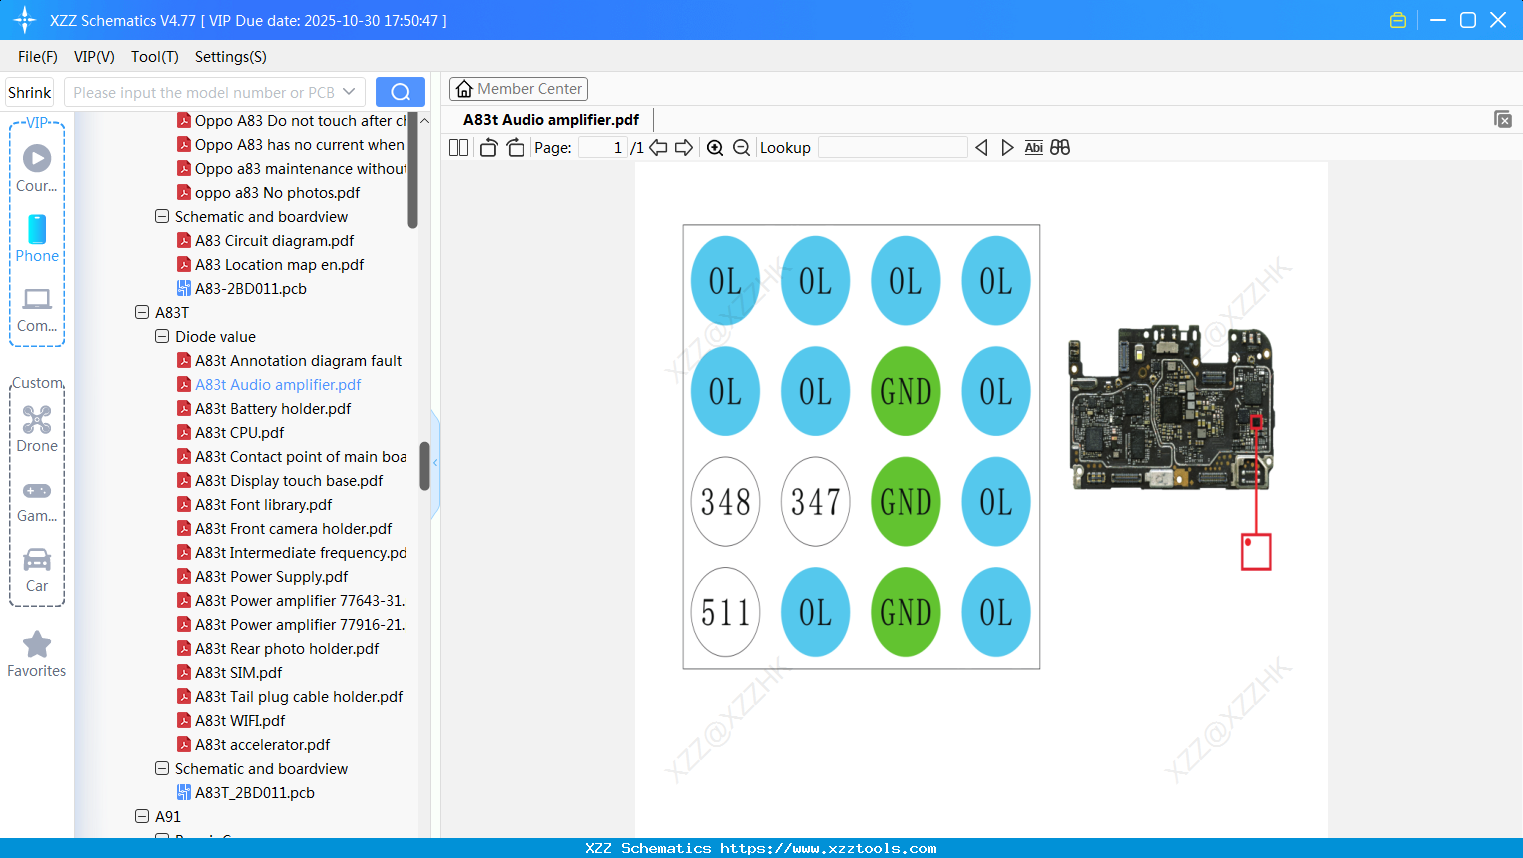
Task: Click the www.xzztools.com link in status bar
Action: 829,848
